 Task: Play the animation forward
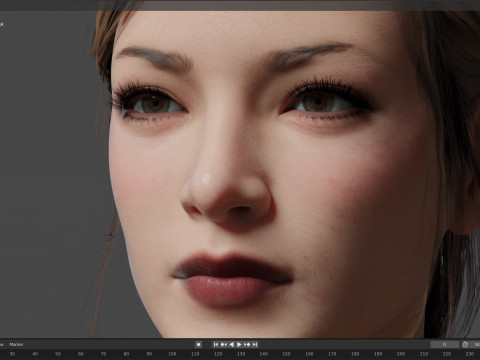239,344
